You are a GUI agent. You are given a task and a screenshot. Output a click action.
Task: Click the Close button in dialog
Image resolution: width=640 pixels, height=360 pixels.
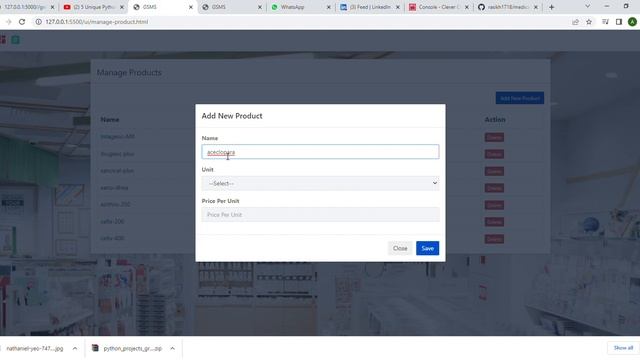(400, 248)
